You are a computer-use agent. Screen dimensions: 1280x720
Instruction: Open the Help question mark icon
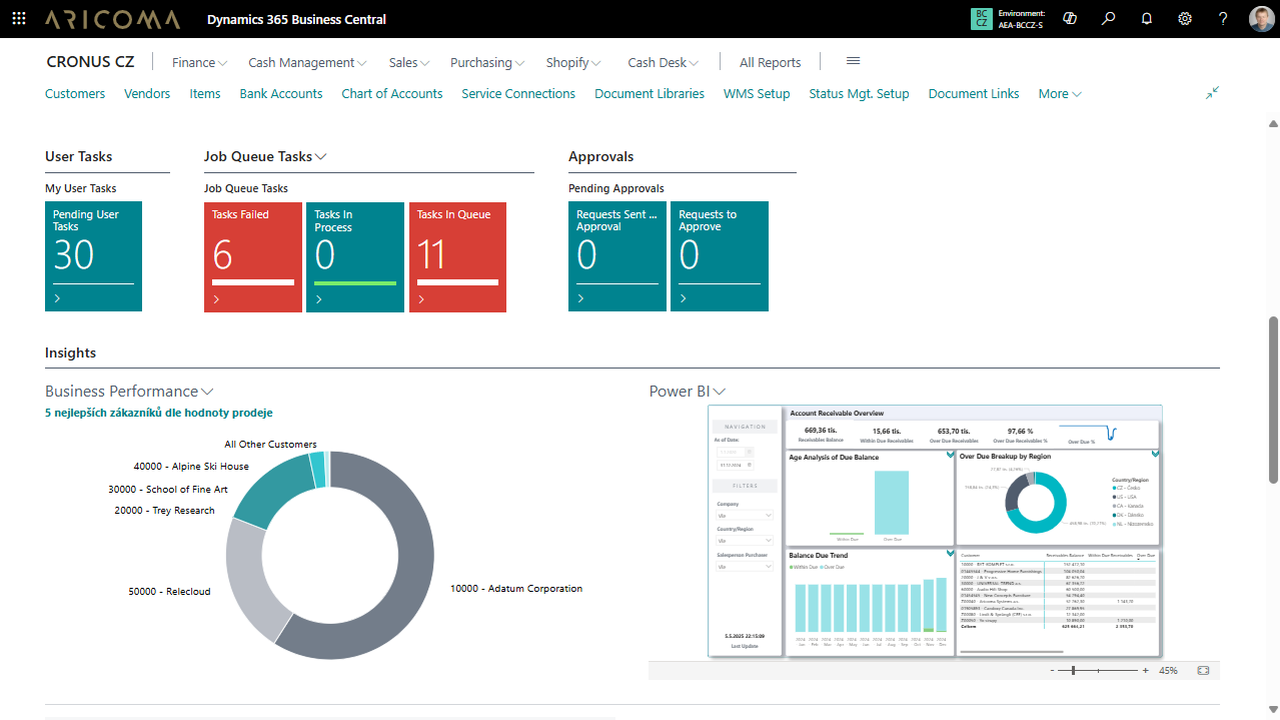1222,18
